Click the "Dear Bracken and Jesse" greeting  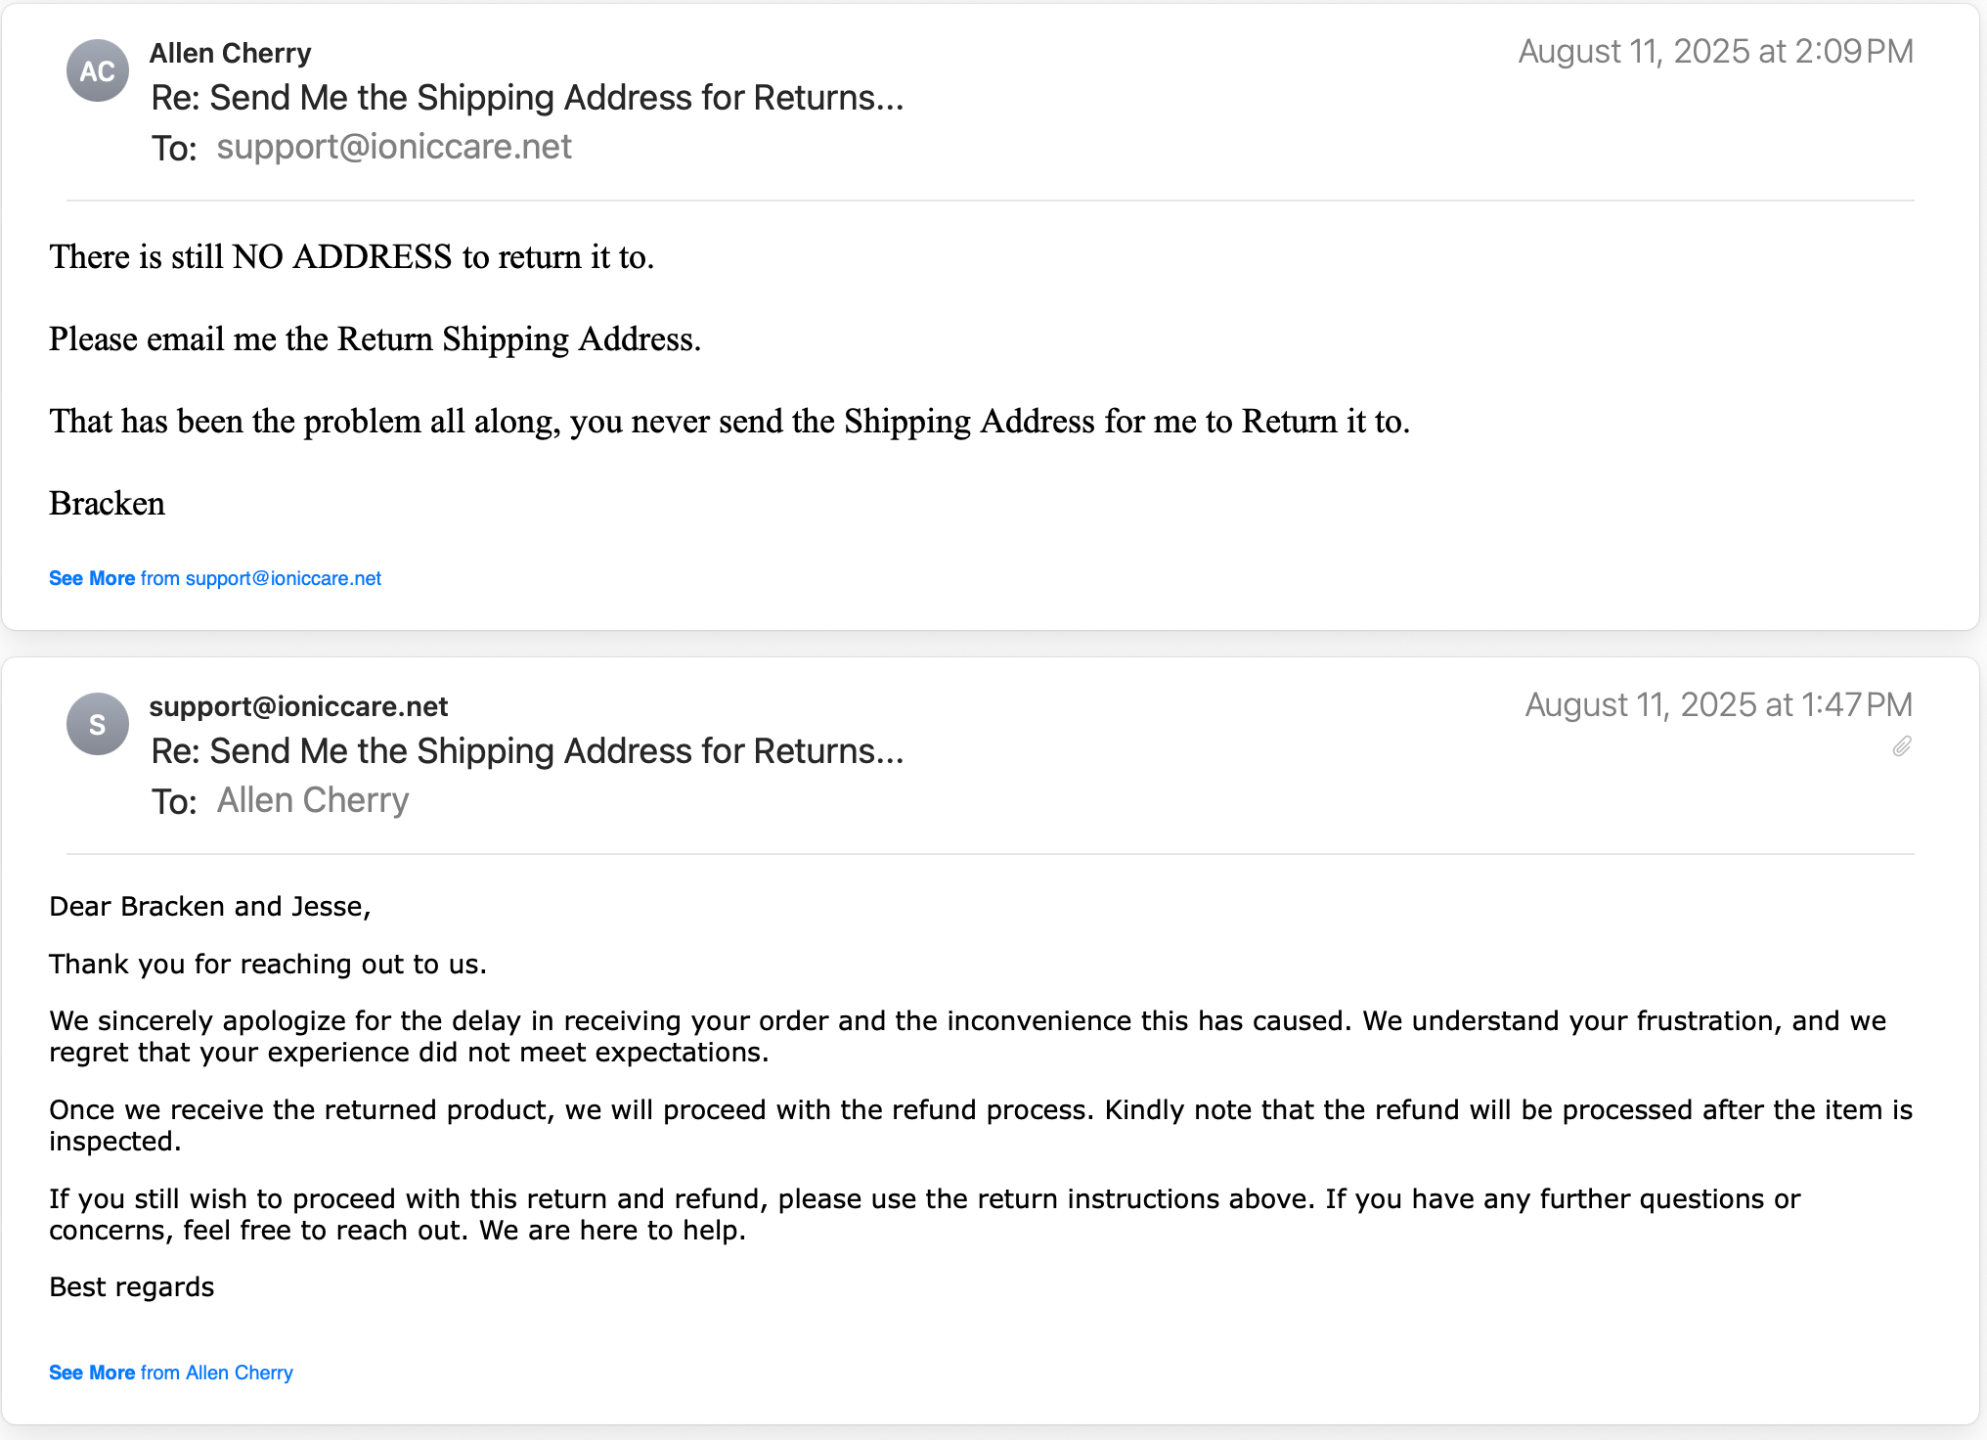point(210,906)
